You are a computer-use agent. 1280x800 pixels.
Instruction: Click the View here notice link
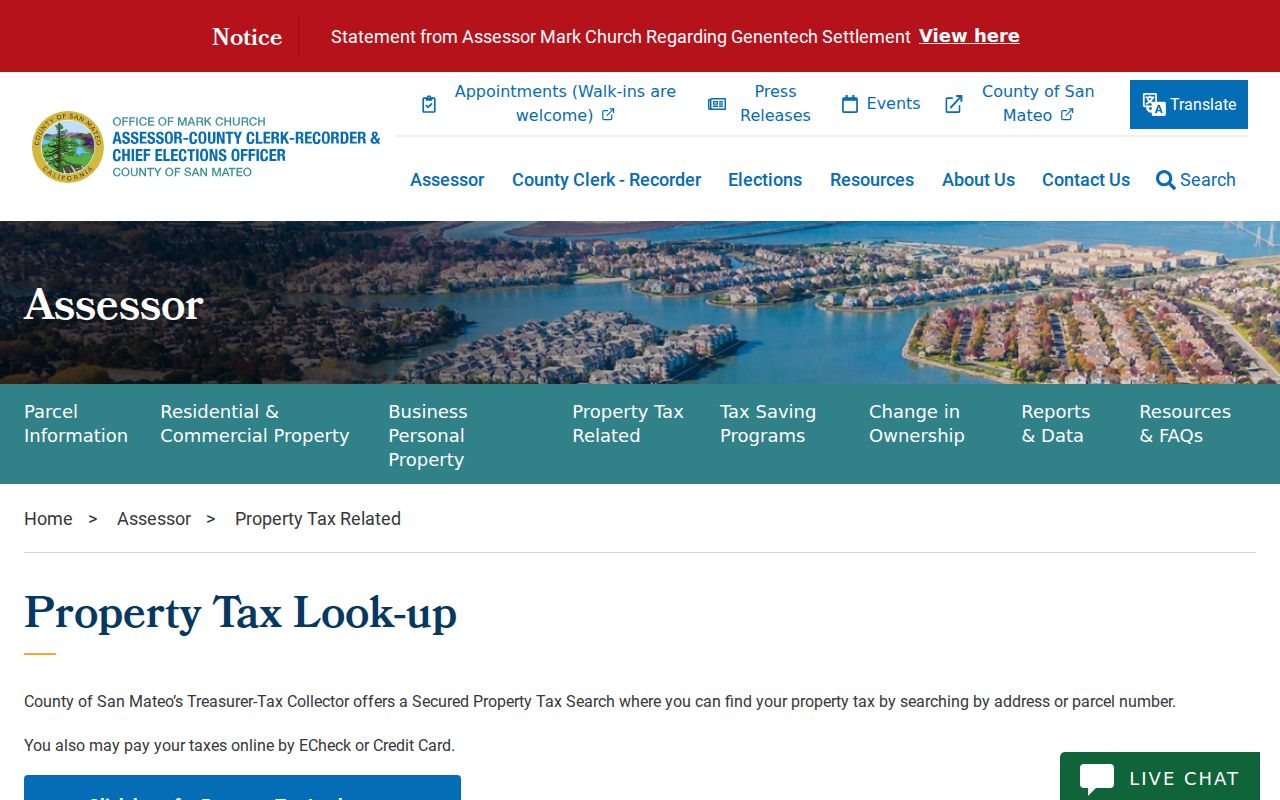coord(969,36)
